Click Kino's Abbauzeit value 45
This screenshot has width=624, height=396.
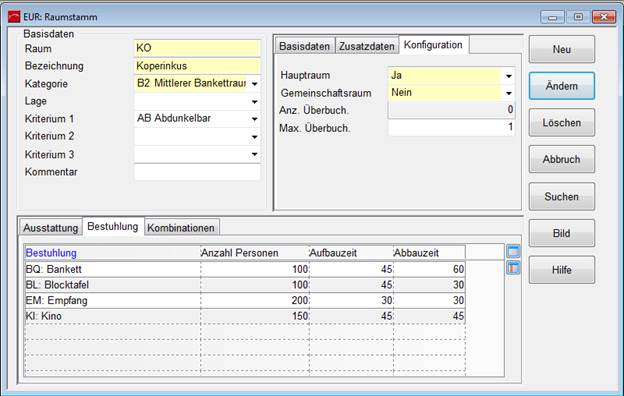[429, 316]
